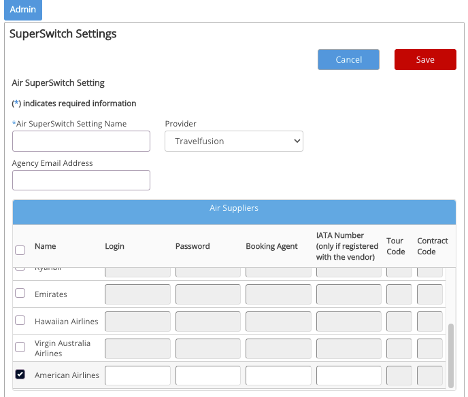Click the Hawaiian Airlines row label
468x397 pixels.
(x=66, y=321)
